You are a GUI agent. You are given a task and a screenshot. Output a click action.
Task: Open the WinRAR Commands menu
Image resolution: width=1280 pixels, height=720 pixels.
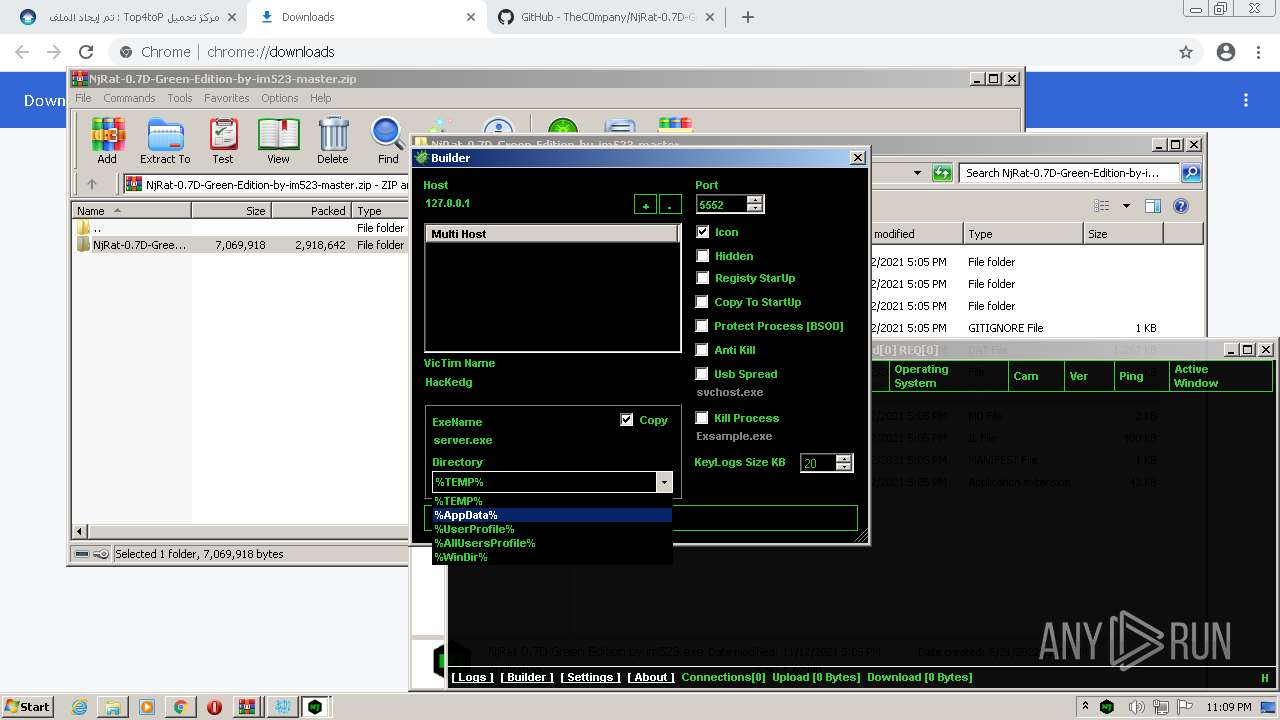[x=129, y=98]
